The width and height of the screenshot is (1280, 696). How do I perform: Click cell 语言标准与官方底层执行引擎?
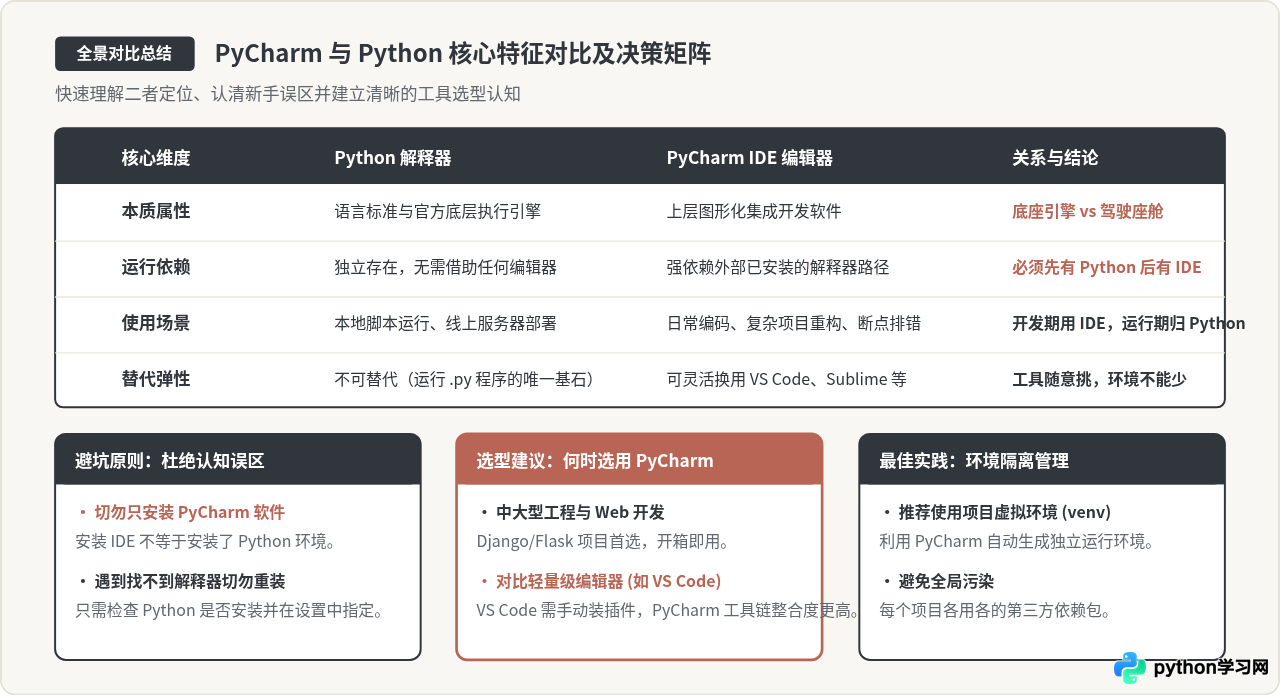coord(438,212)
